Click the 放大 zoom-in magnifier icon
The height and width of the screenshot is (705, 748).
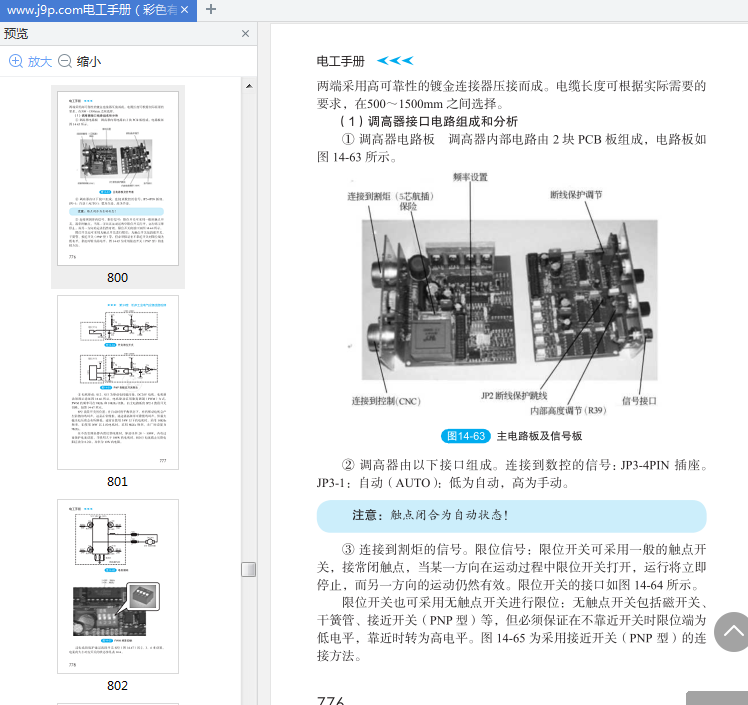coord(16,61)
